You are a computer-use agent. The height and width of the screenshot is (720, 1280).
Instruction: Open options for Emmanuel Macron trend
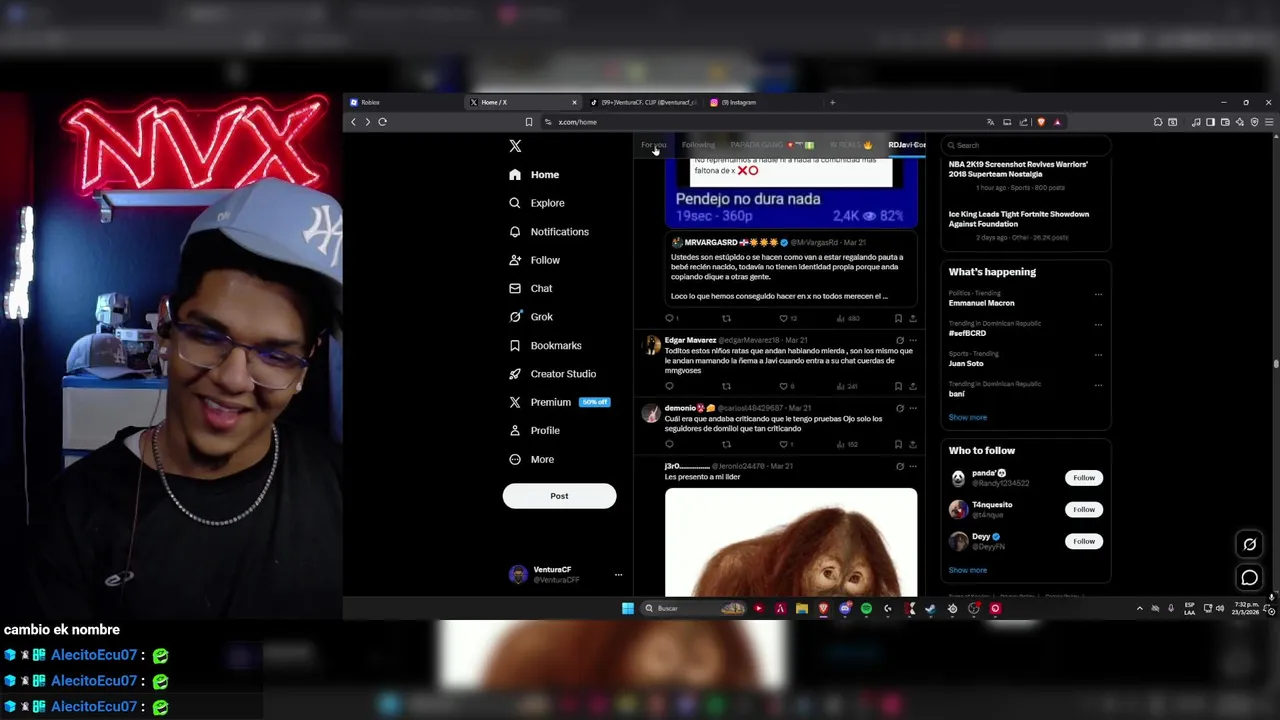point(1098,295)
